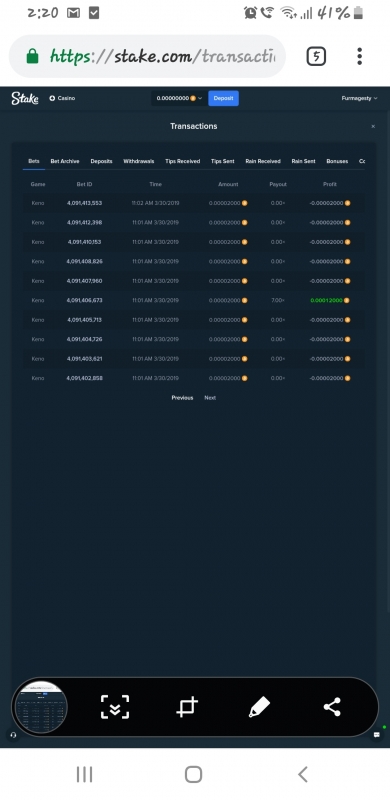390x800 pixels.
Task: Tap the alarm clock status icon
Action: 250,13
